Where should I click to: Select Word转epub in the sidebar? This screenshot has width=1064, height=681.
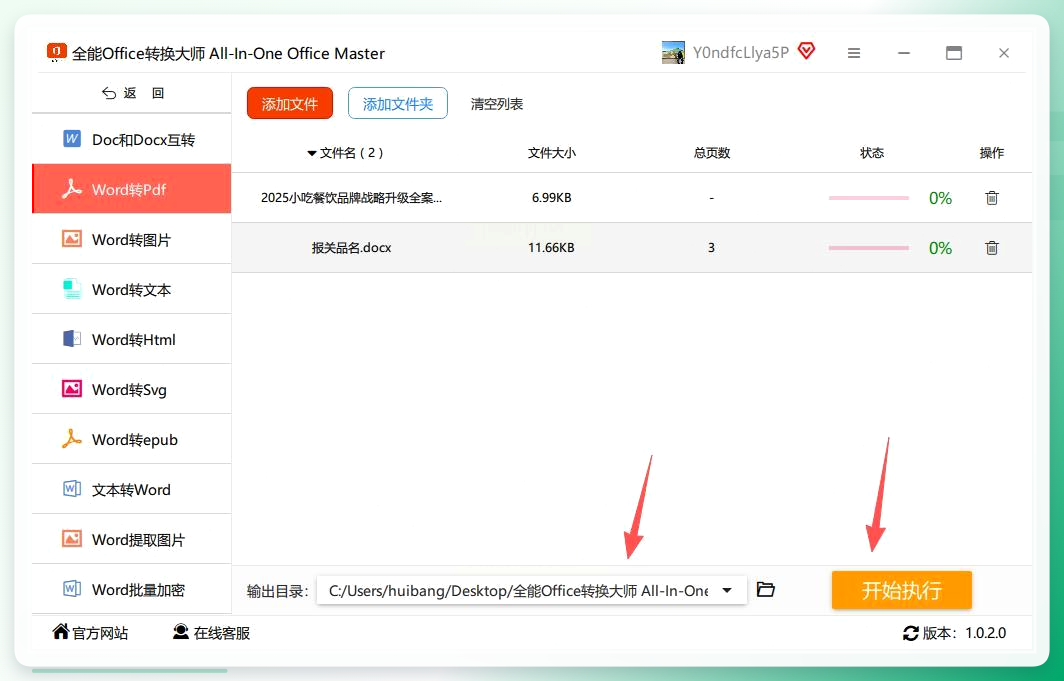(x=132, y=439)
